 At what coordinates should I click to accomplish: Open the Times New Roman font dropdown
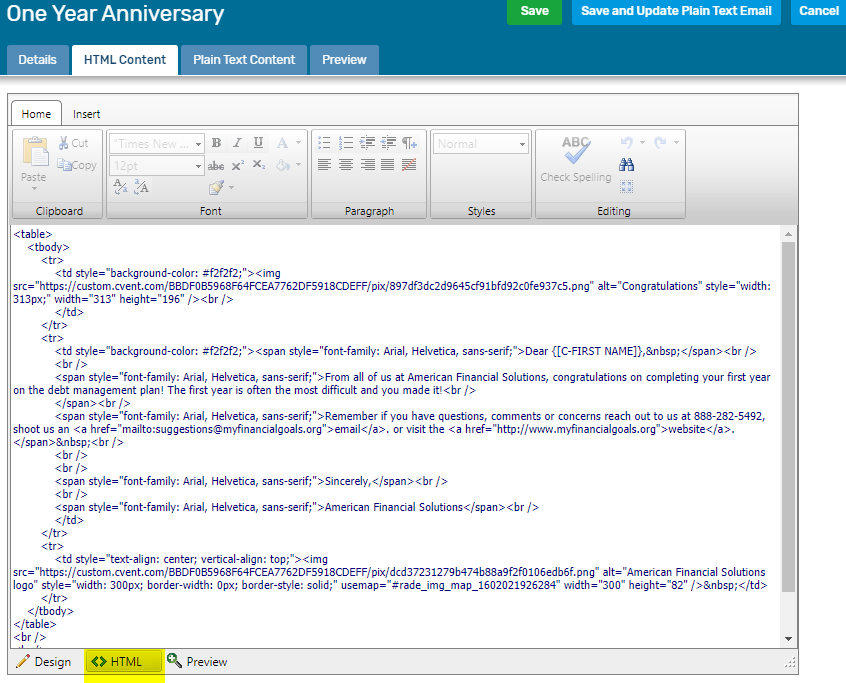(x=156, y=144)
